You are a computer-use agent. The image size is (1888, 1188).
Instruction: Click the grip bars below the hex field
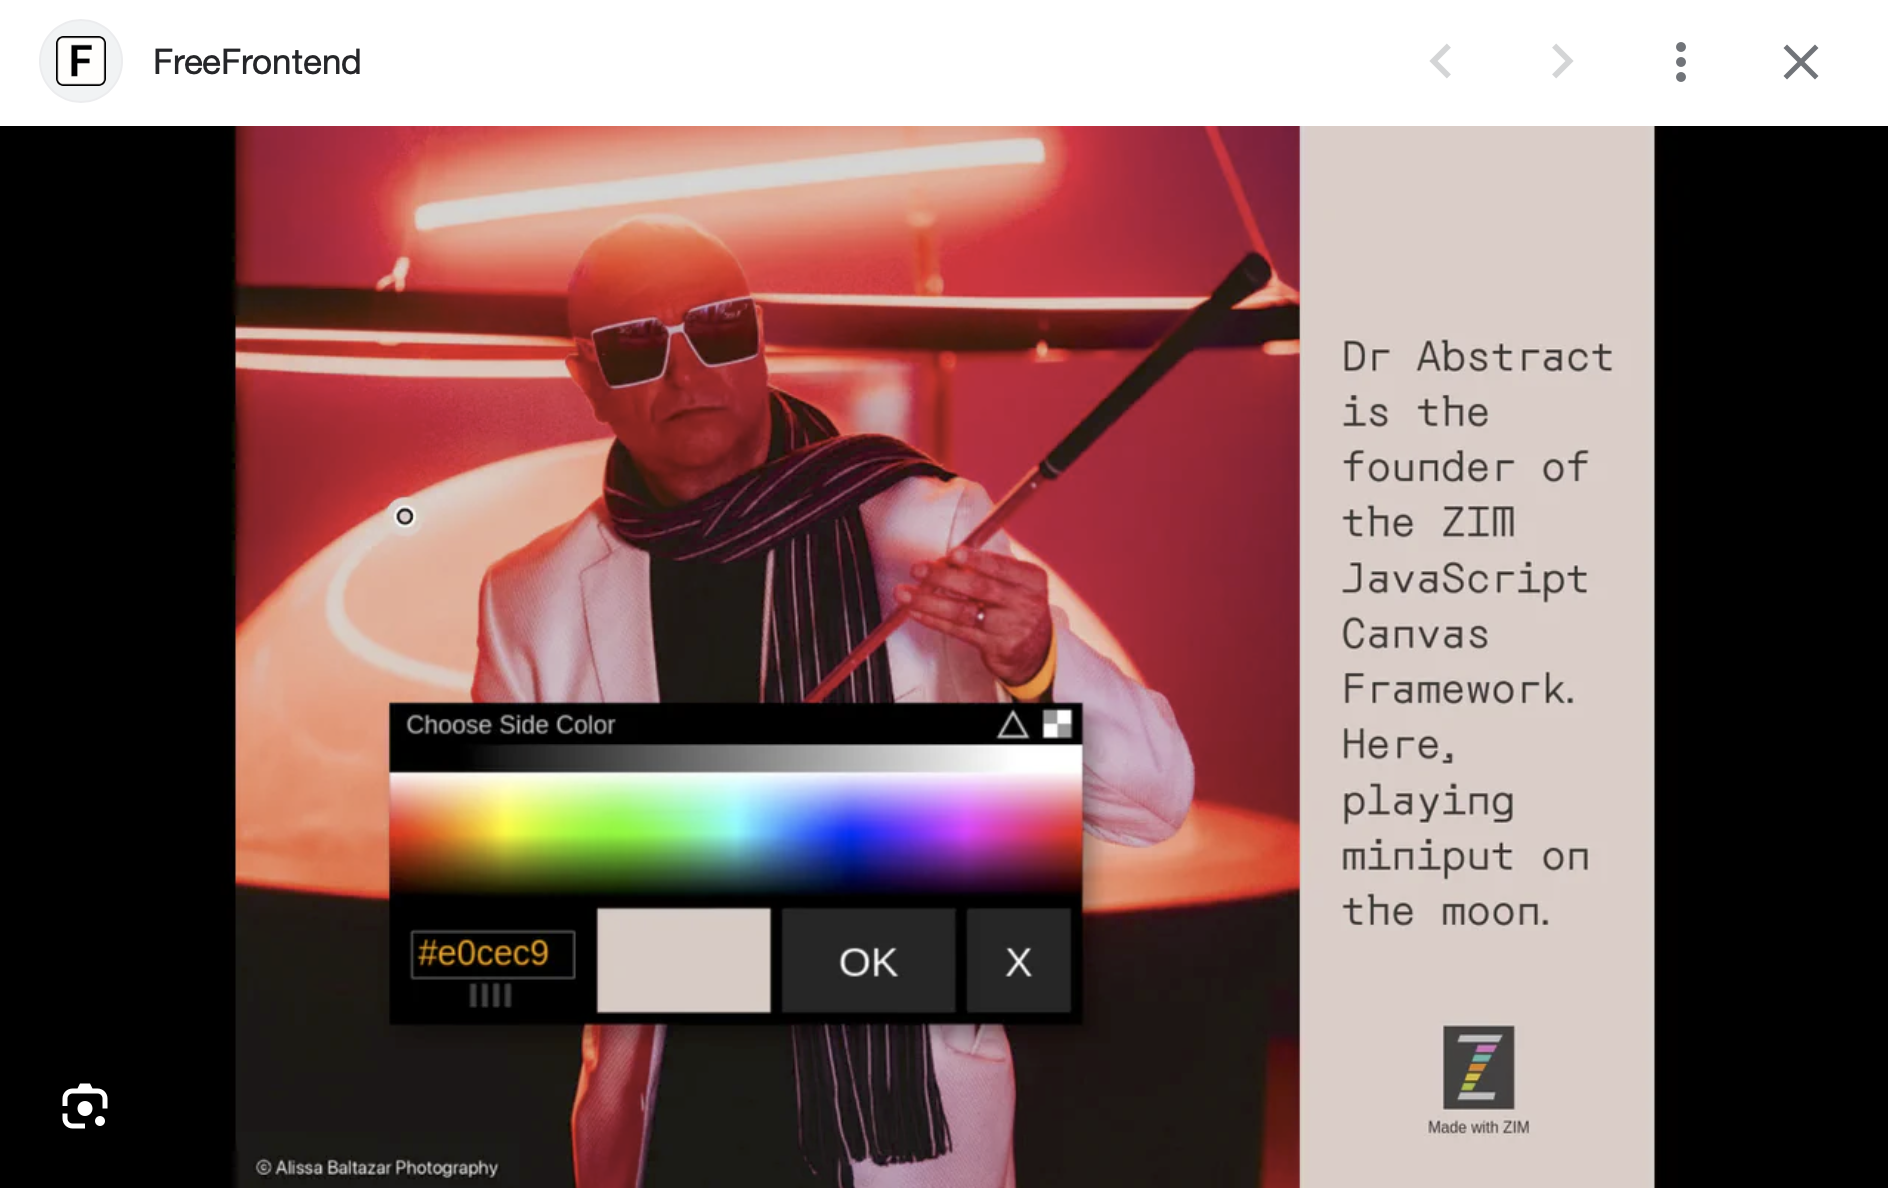pyautogui.click(x=490, y=996)
